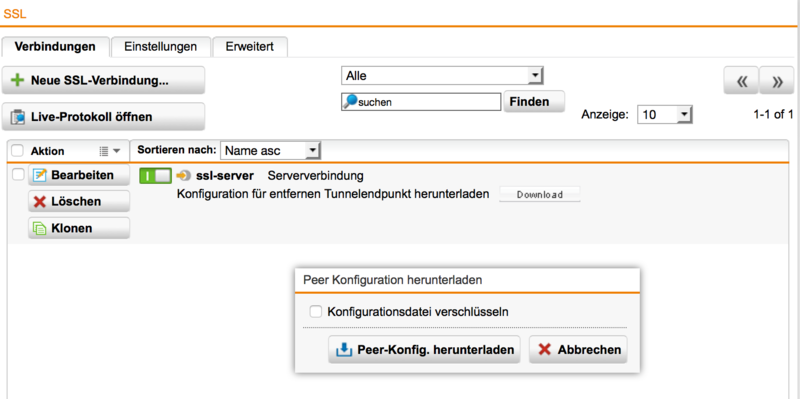
Task: Switch to the Einstellungen tab
Action: point(161,47)
